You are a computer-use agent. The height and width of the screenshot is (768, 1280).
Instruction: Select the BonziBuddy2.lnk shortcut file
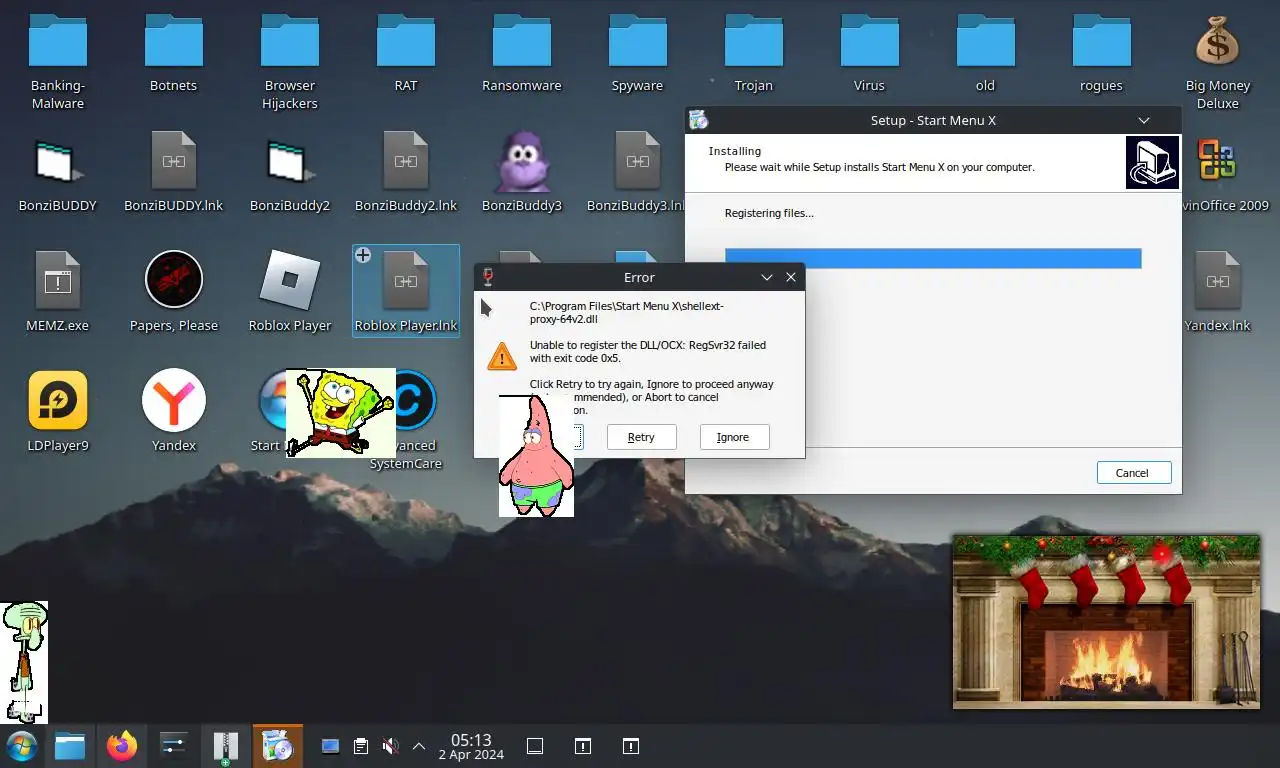coord(406,160)
